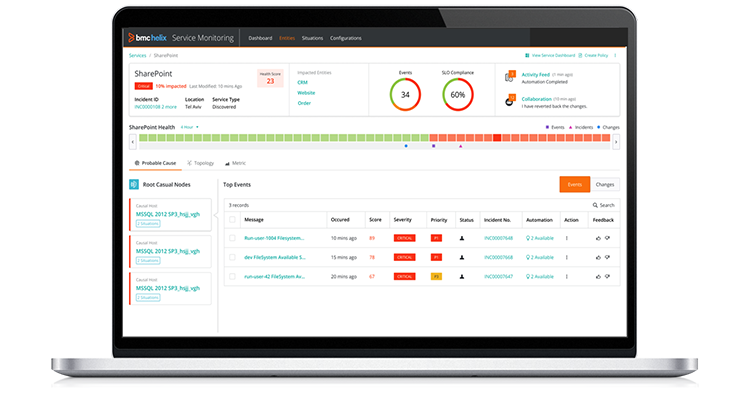
Task: Switch to the Topology tab
Action: [x=200, y=163]
